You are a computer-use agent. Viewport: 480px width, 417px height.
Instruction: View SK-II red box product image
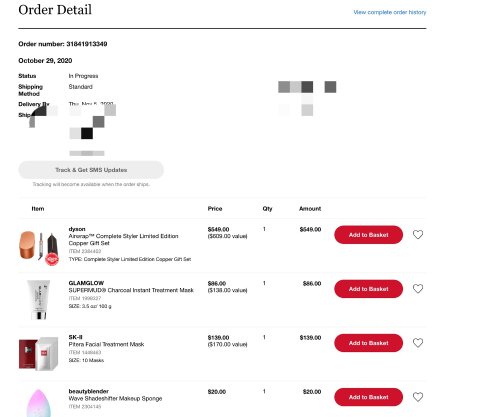point(39,353)
